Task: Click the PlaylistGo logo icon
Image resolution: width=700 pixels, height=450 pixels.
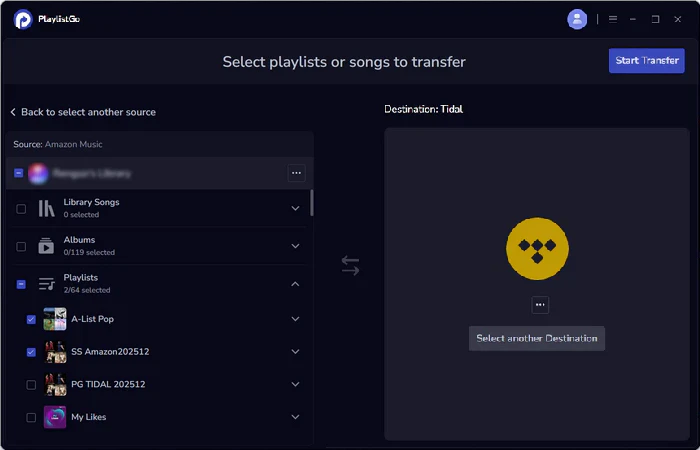Action: pyautogui.click(x=23, y=20)
